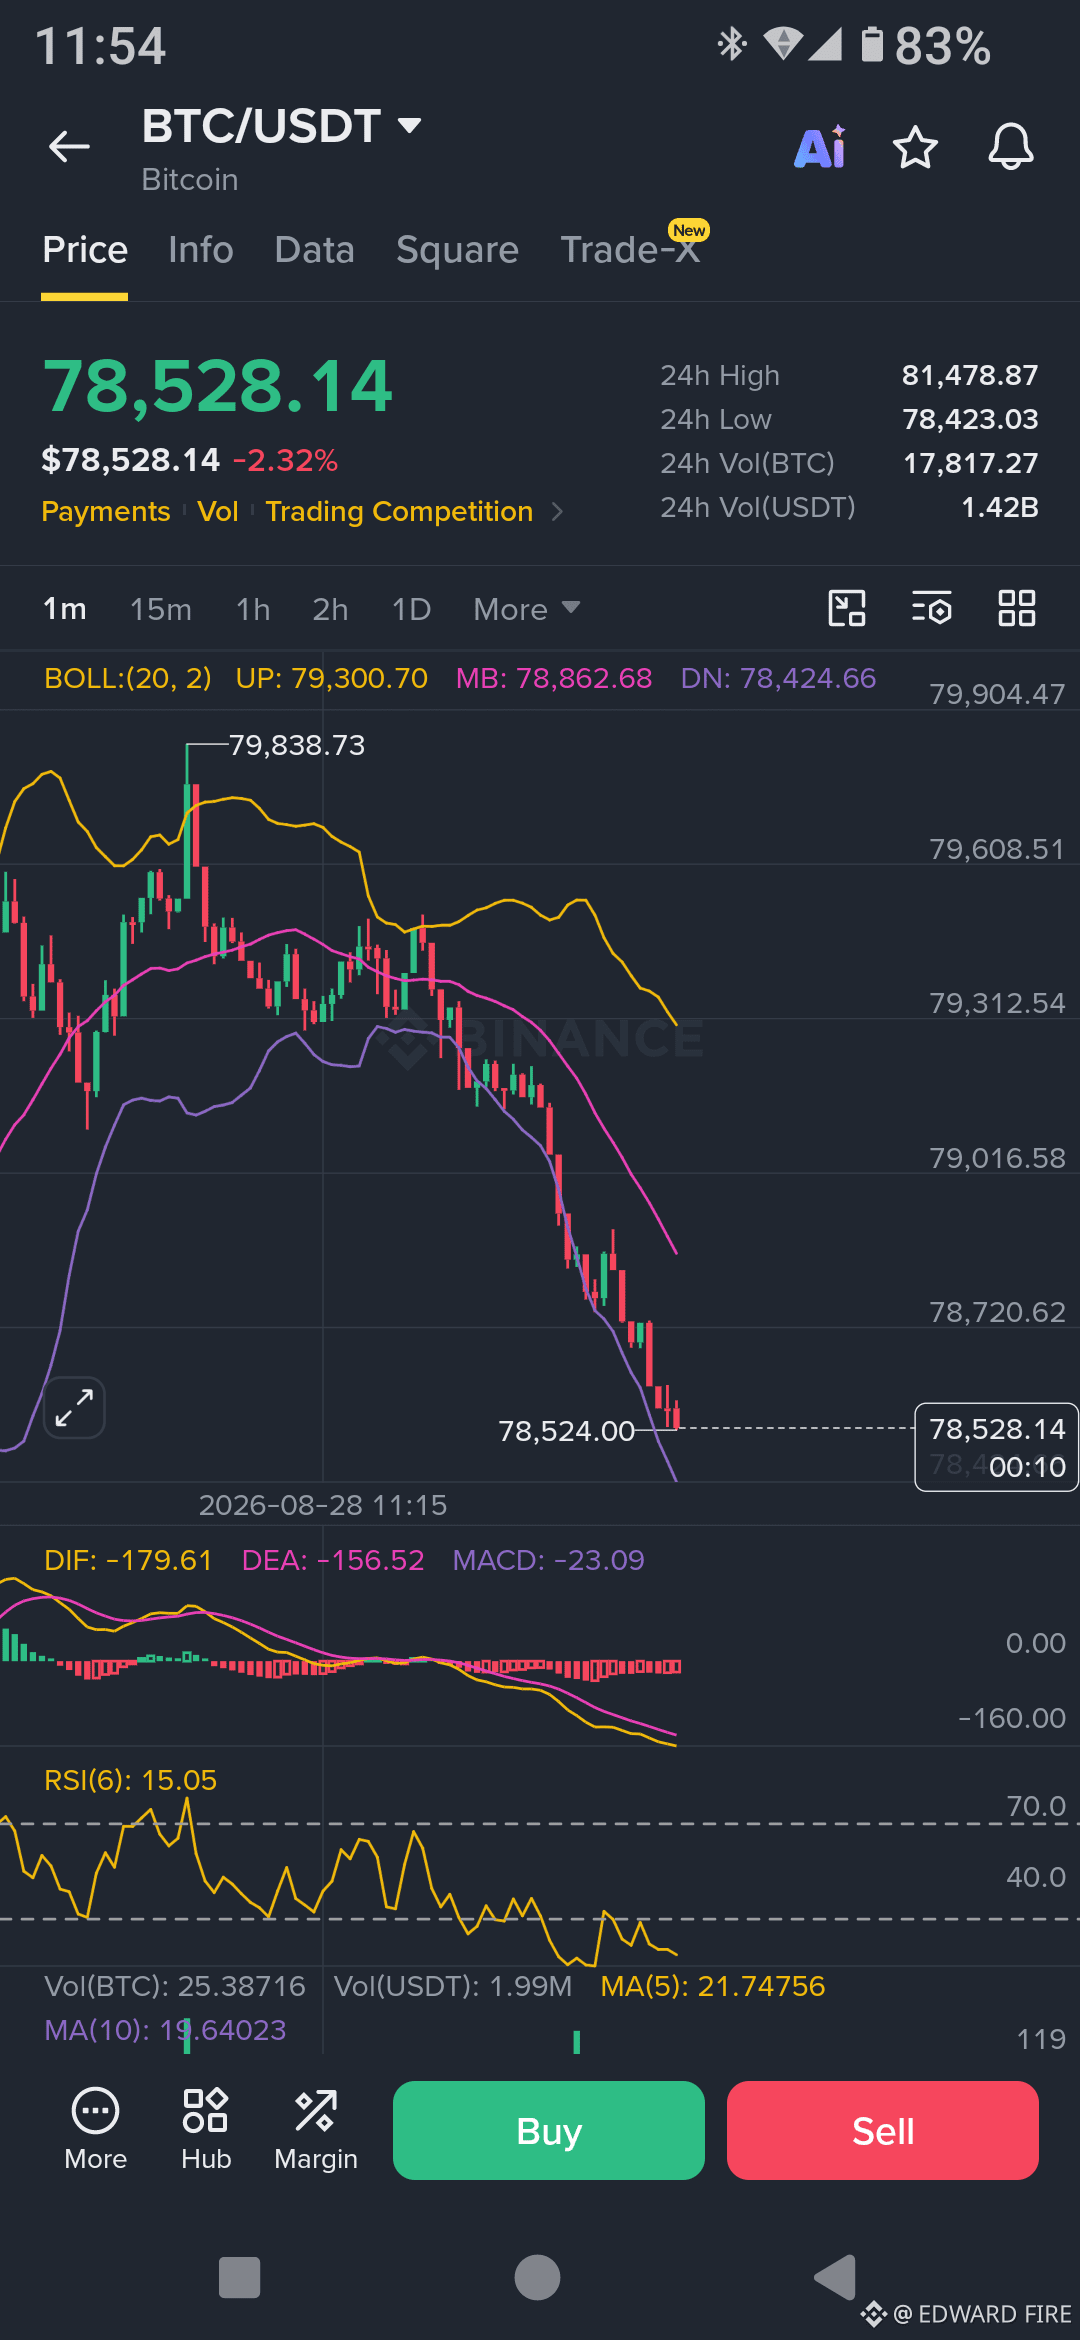1080x2340 pixels.
Task: Tap the 24h Vol(USDT) value 1.42B
Action: [1000, 507]
